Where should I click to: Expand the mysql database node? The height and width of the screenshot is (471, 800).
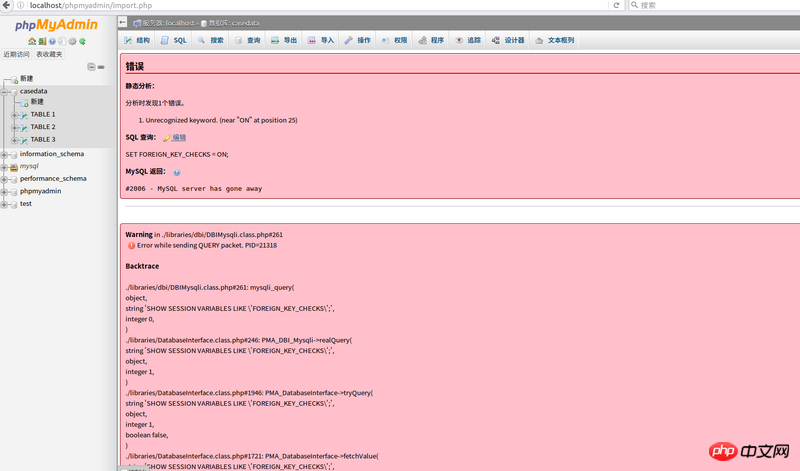[x=4, y=167]
